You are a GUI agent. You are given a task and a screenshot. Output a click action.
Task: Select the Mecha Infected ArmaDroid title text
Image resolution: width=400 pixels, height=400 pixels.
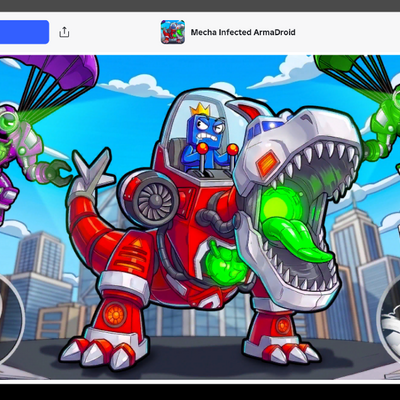click(243, 32)
